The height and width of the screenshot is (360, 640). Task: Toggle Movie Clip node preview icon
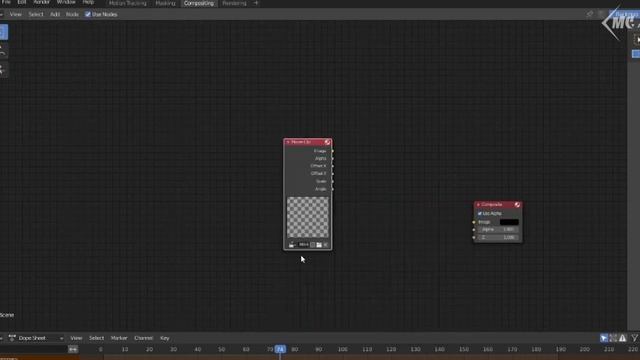[327, 142]
